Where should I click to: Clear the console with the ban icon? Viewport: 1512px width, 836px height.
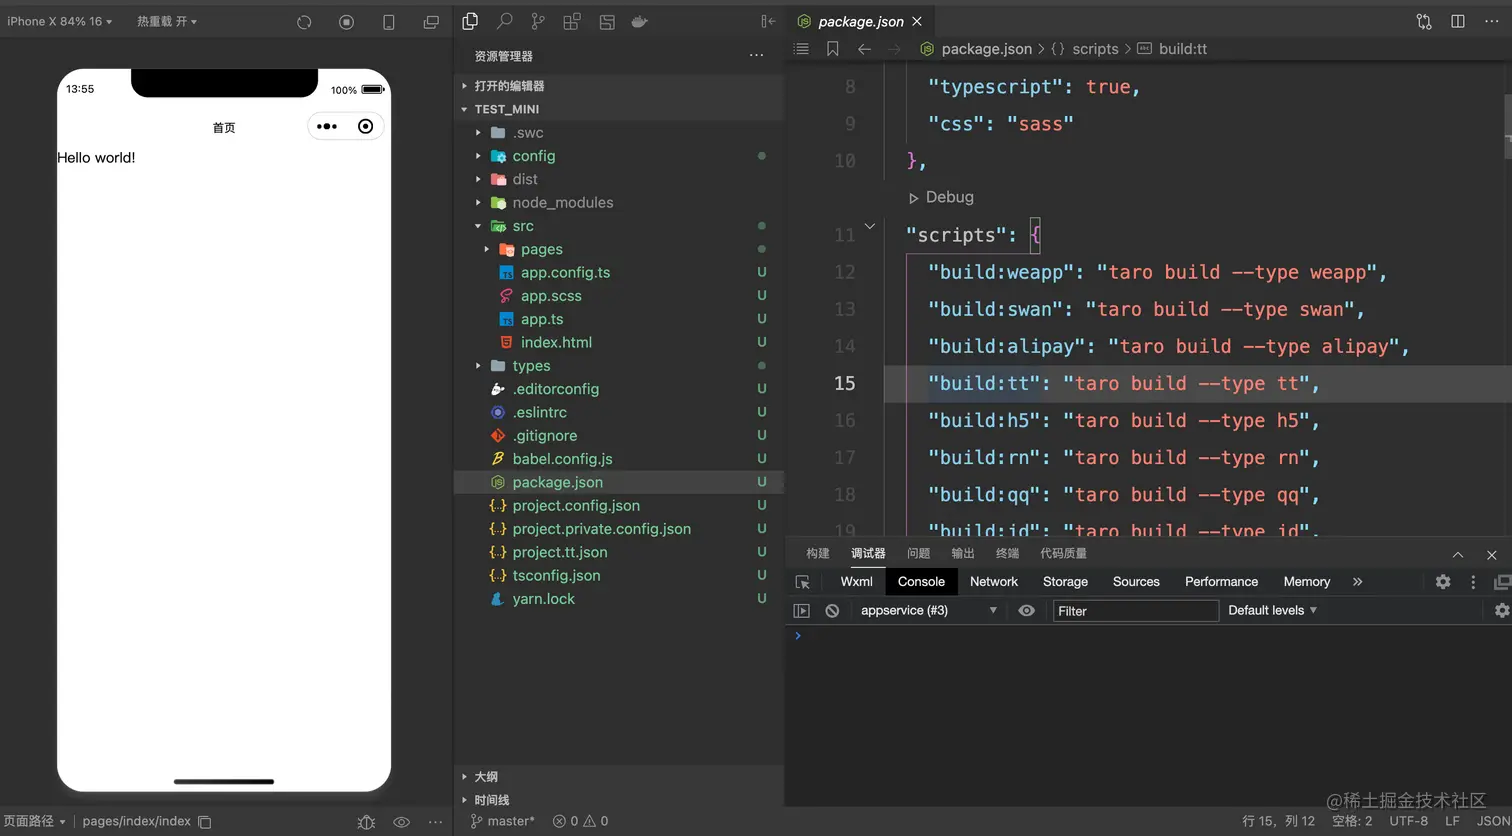click(x=832, y=610)
